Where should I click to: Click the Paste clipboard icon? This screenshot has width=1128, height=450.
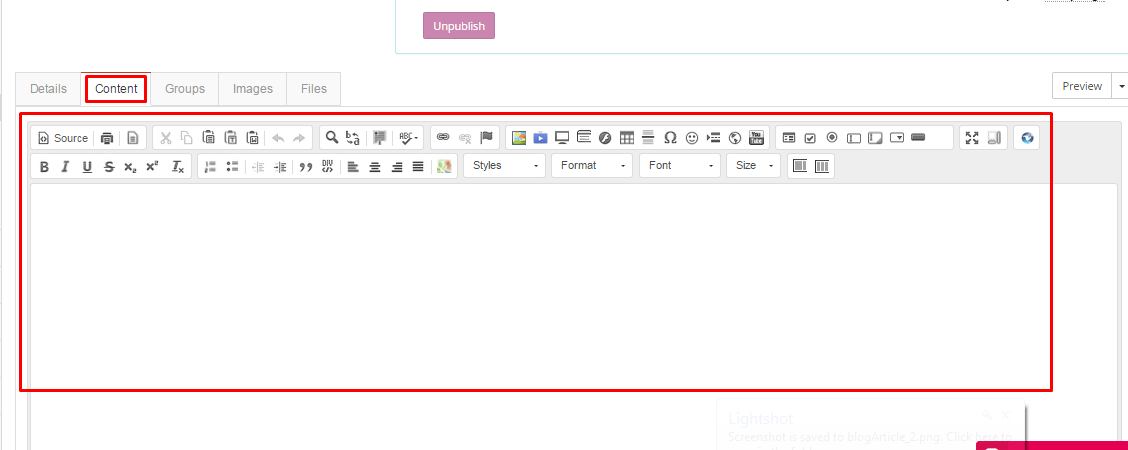click(209, 138)
